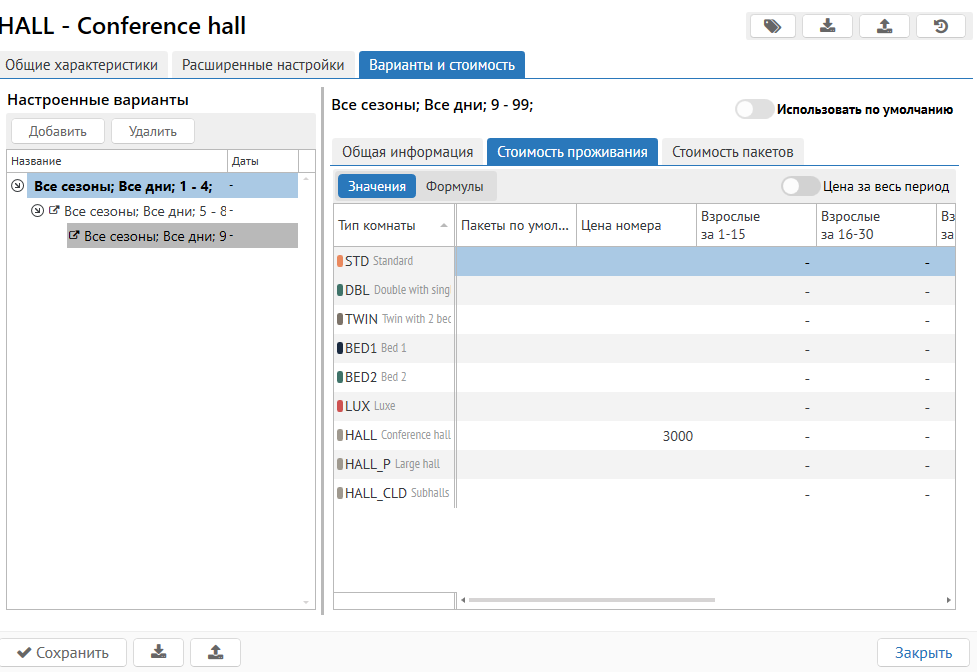977x672 pixels.
Task: Click external link icon of the 9 variant
Action: coord(74,236)
